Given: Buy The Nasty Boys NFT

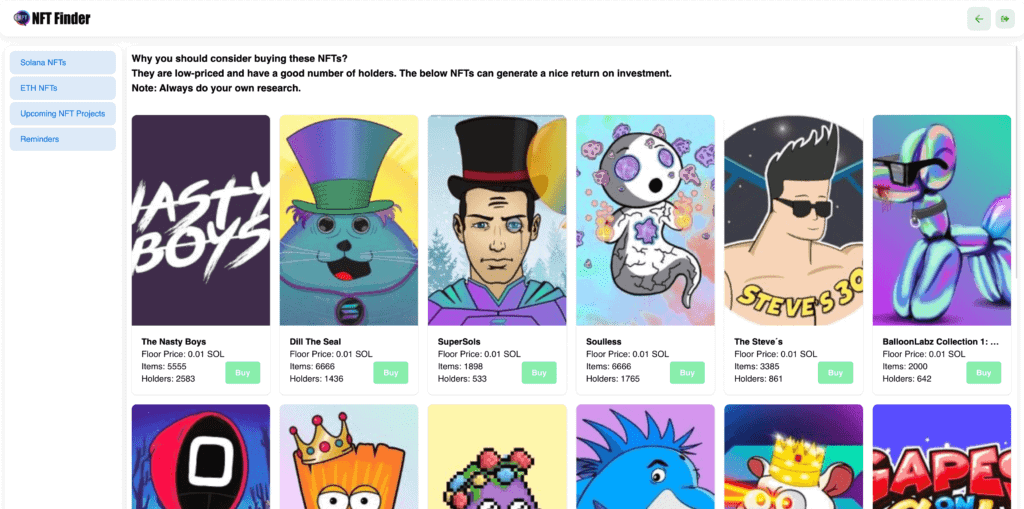Looking at the screenshot, I should (242, 373).
